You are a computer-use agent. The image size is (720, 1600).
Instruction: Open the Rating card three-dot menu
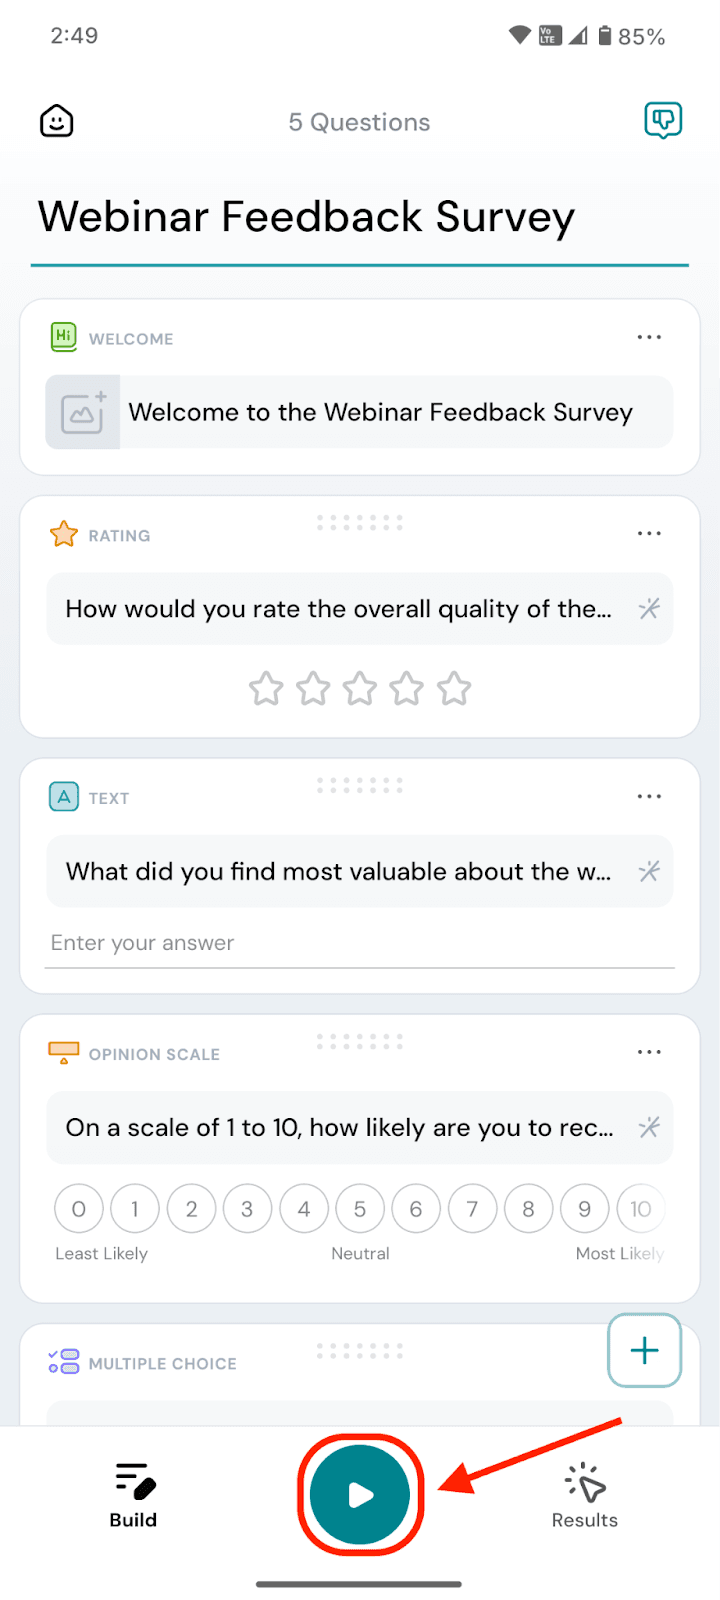(x=649, y=534)
